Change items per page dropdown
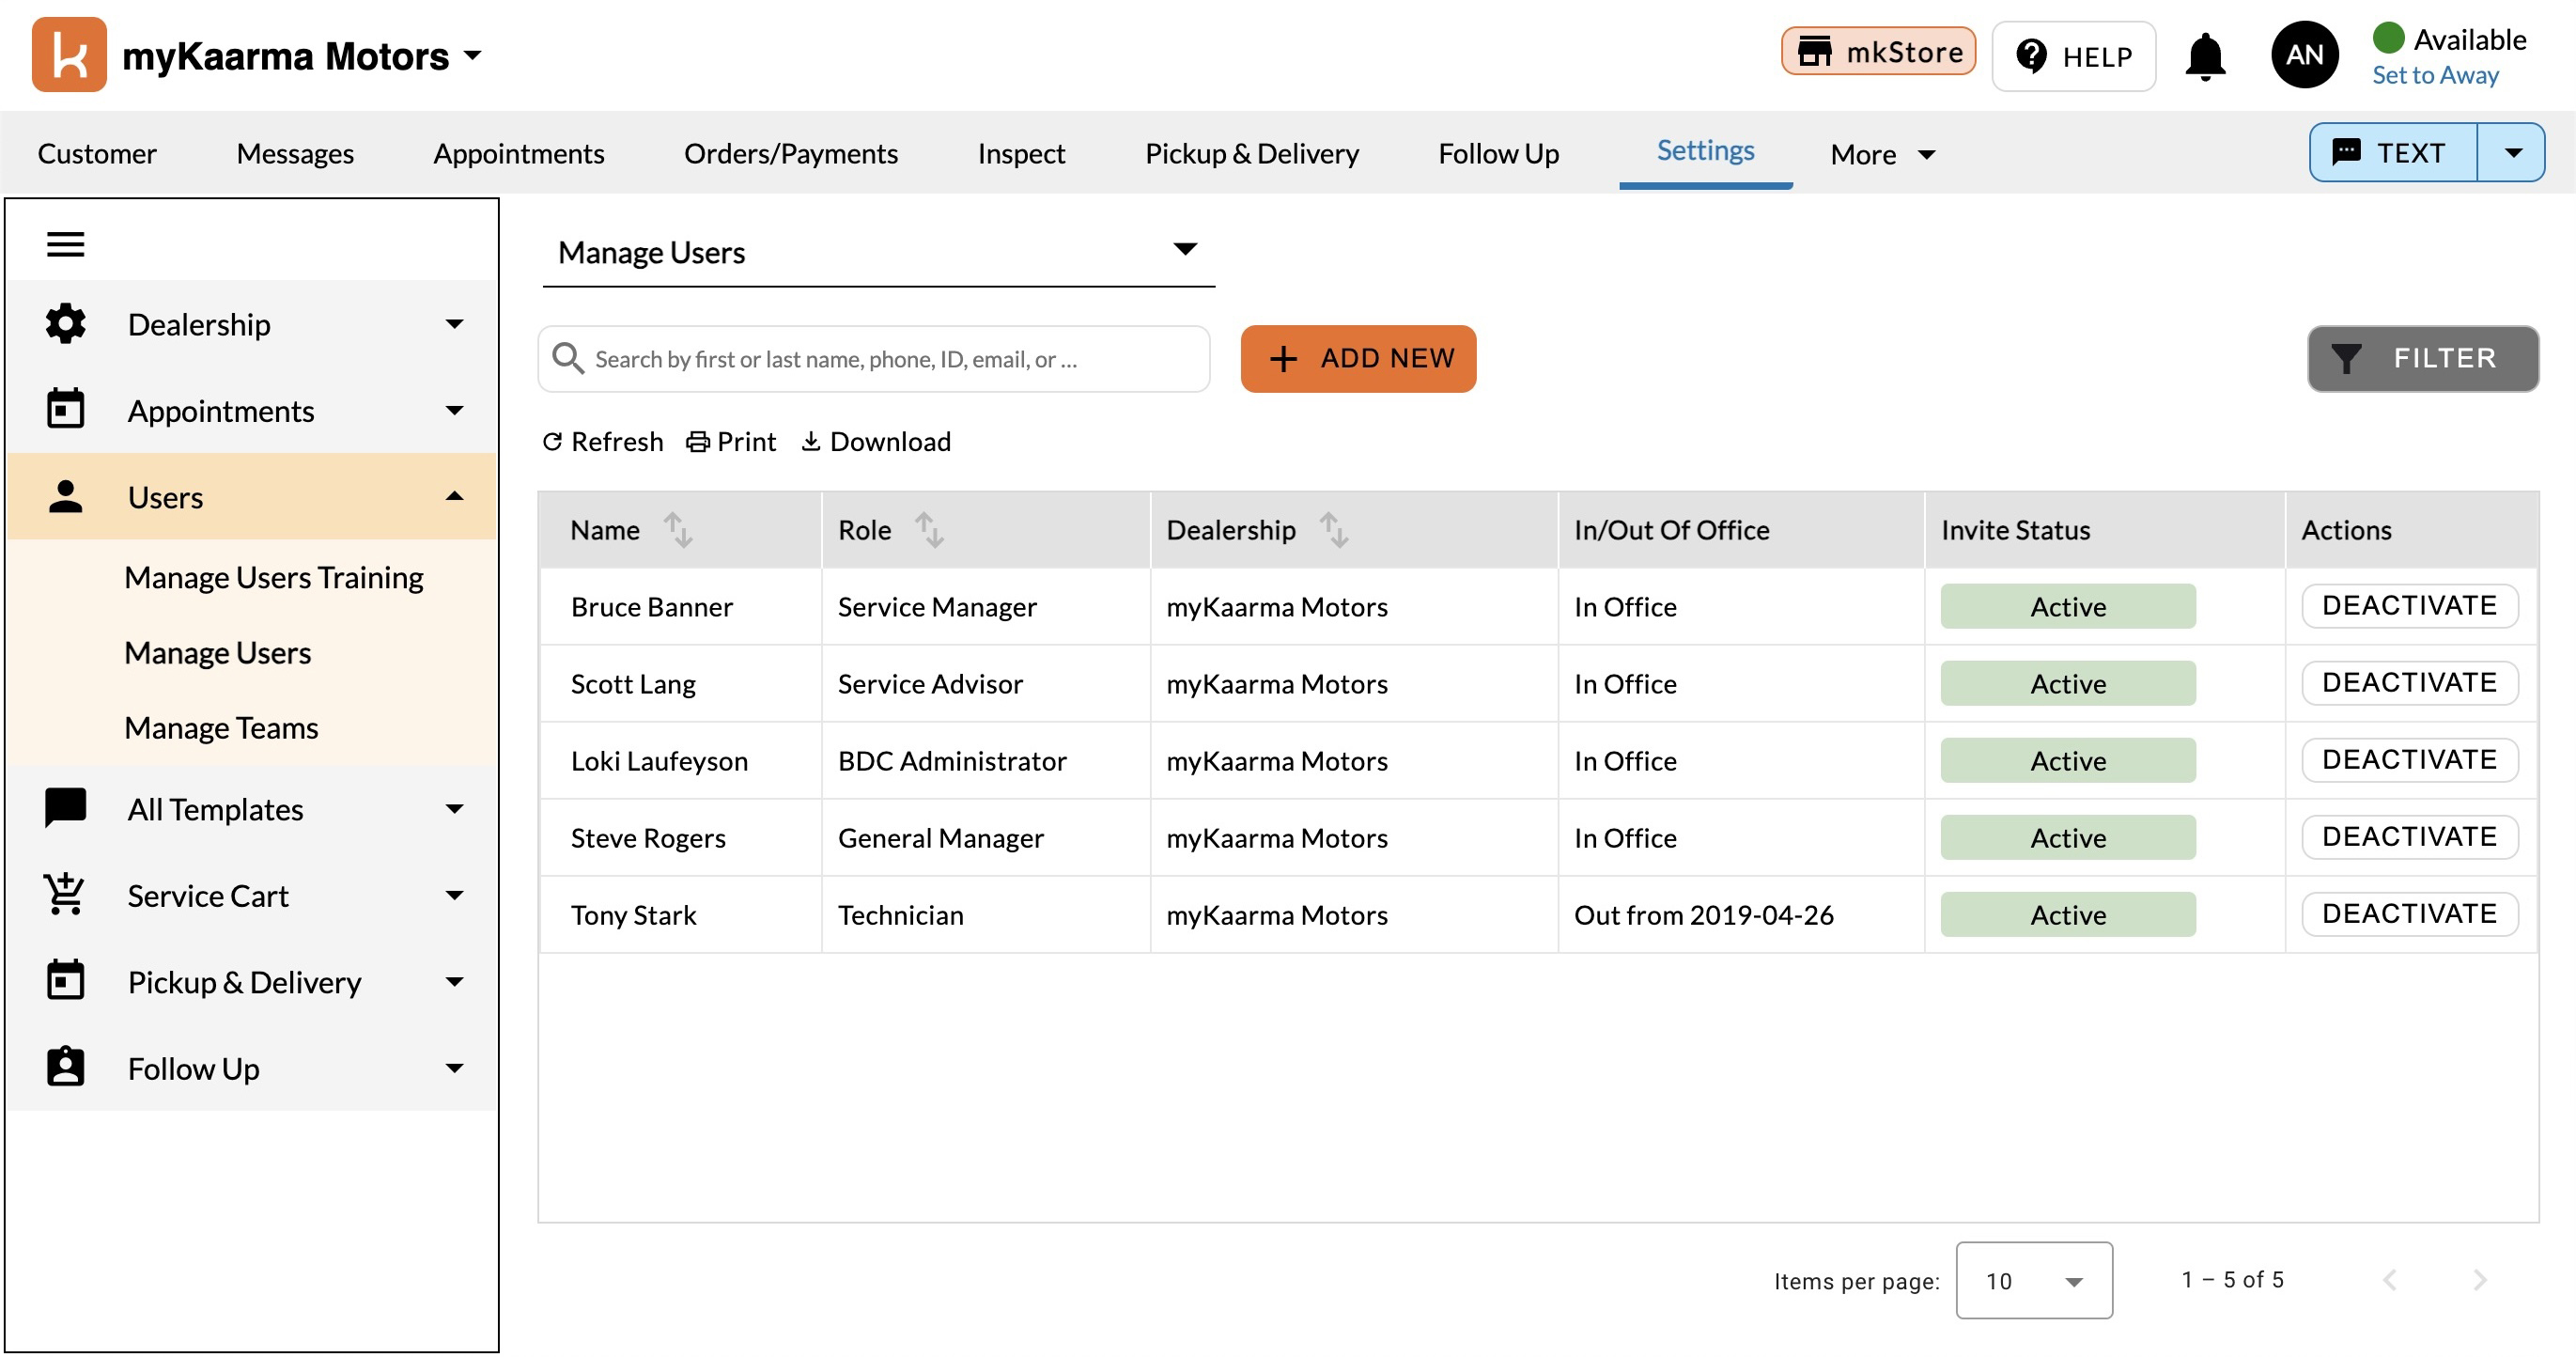 pos(2034,1280)
